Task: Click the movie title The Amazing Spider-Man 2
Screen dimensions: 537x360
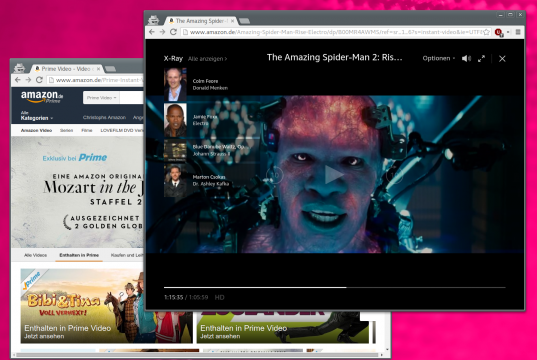Action: [x=335, y=57]
